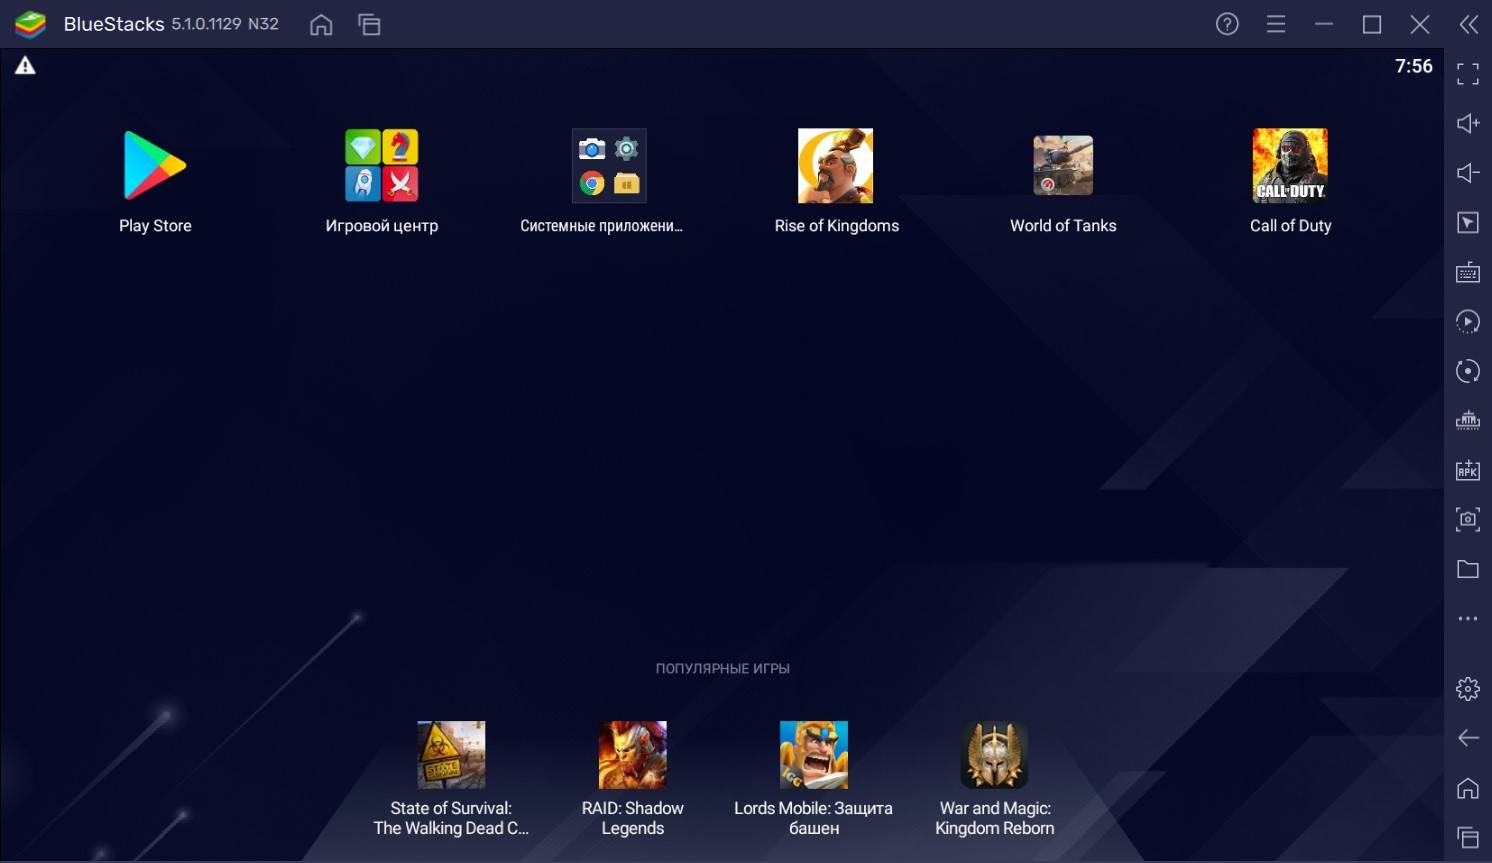The width and height of the screenshot is (1492, 863).
Task: Open the macro recorder in sidebar
Action: (1468, 321)
